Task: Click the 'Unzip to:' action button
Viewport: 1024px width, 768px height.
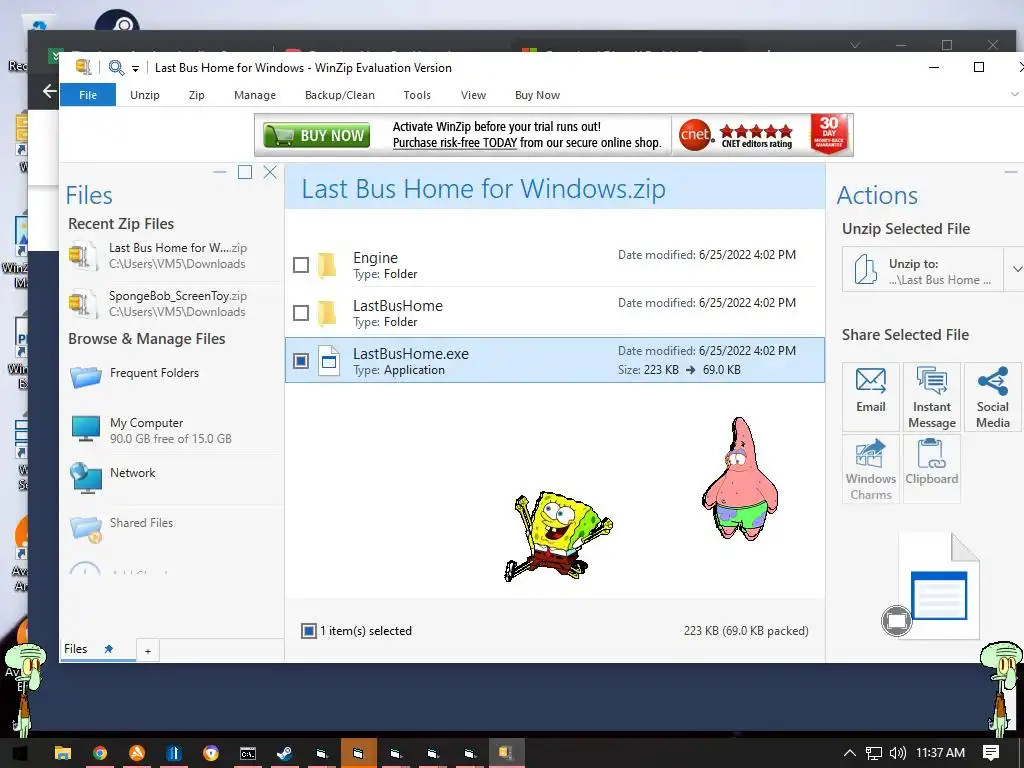Action: pyautogui.click(x=923, y=270)
